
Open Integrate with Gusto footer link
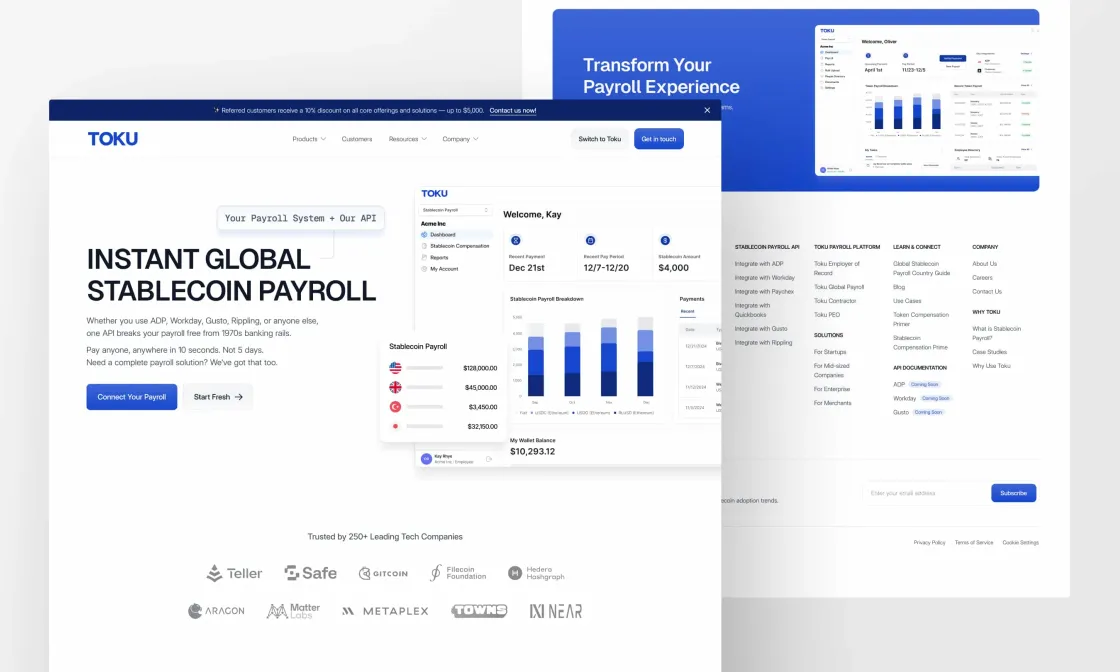click(761, 329)
